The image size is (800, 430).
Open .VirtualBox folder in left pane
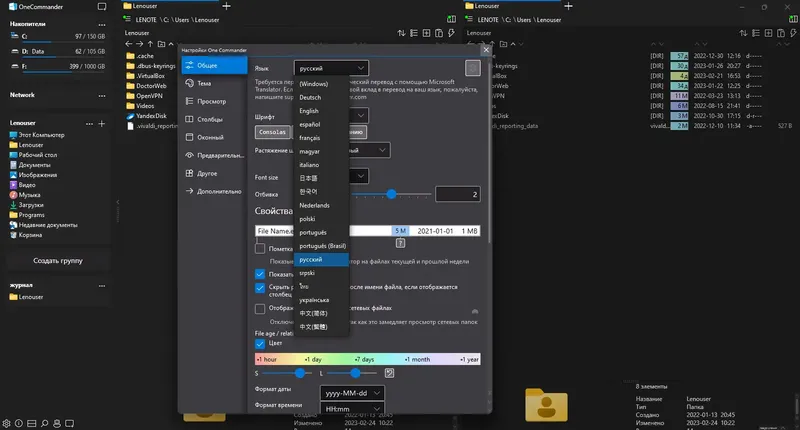(x=151, y=76)
